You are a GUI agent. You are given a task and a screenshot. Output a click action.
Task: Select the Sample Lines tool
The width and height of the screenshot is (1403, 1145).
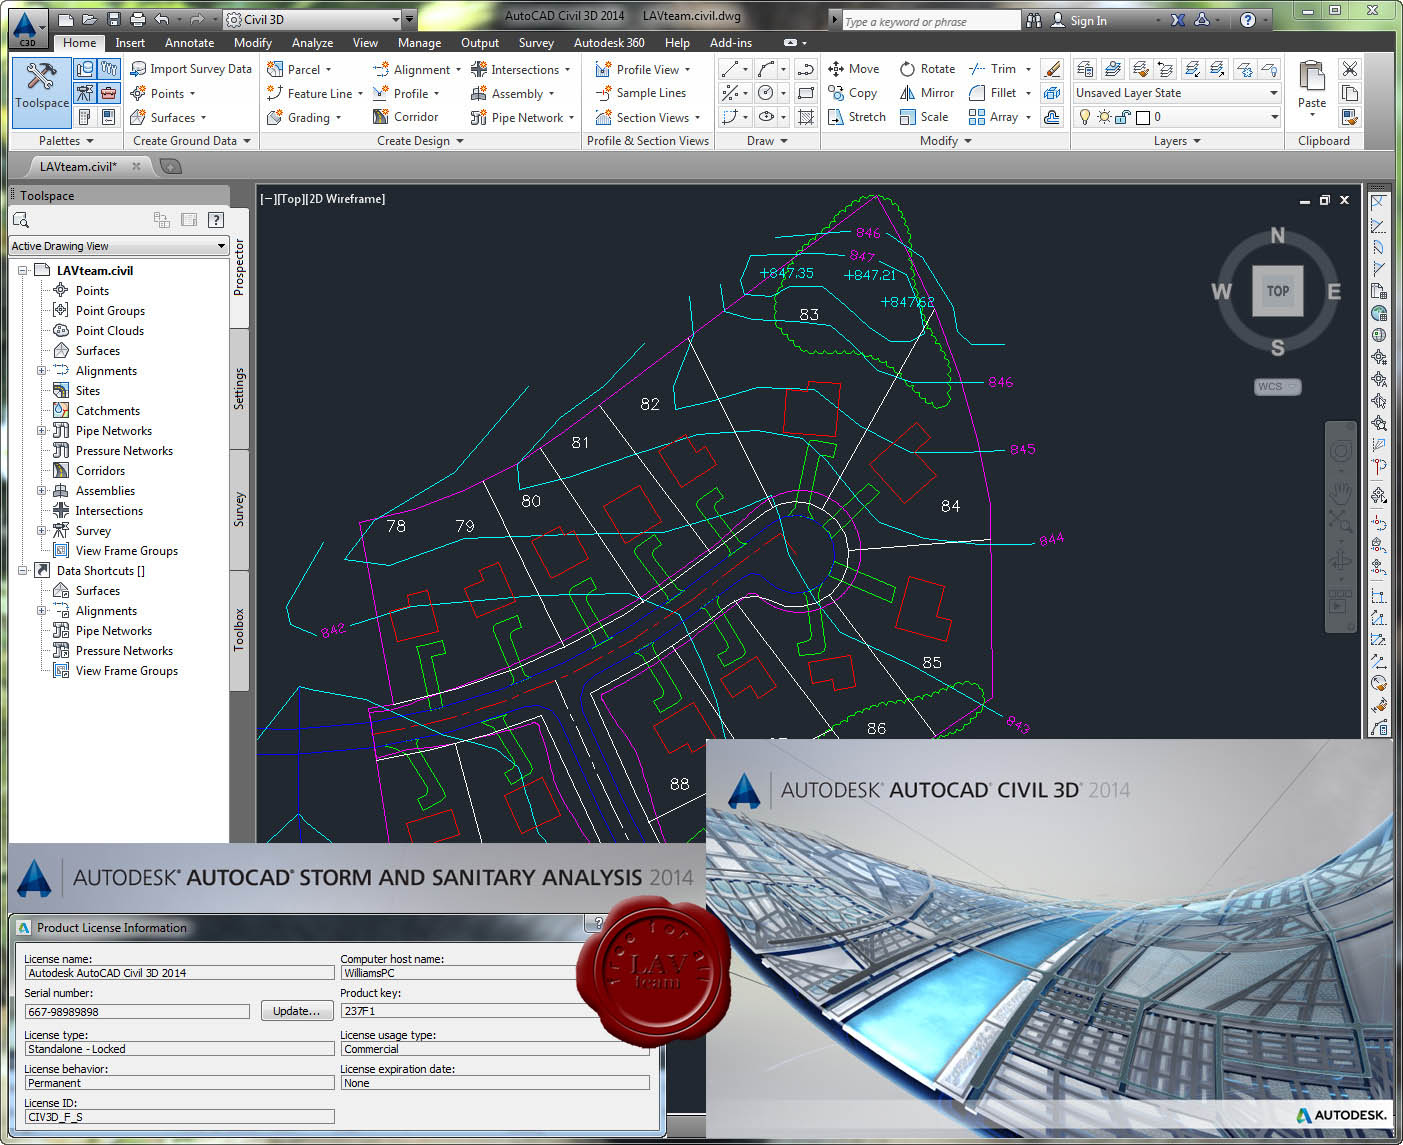(x=641, y=93)
